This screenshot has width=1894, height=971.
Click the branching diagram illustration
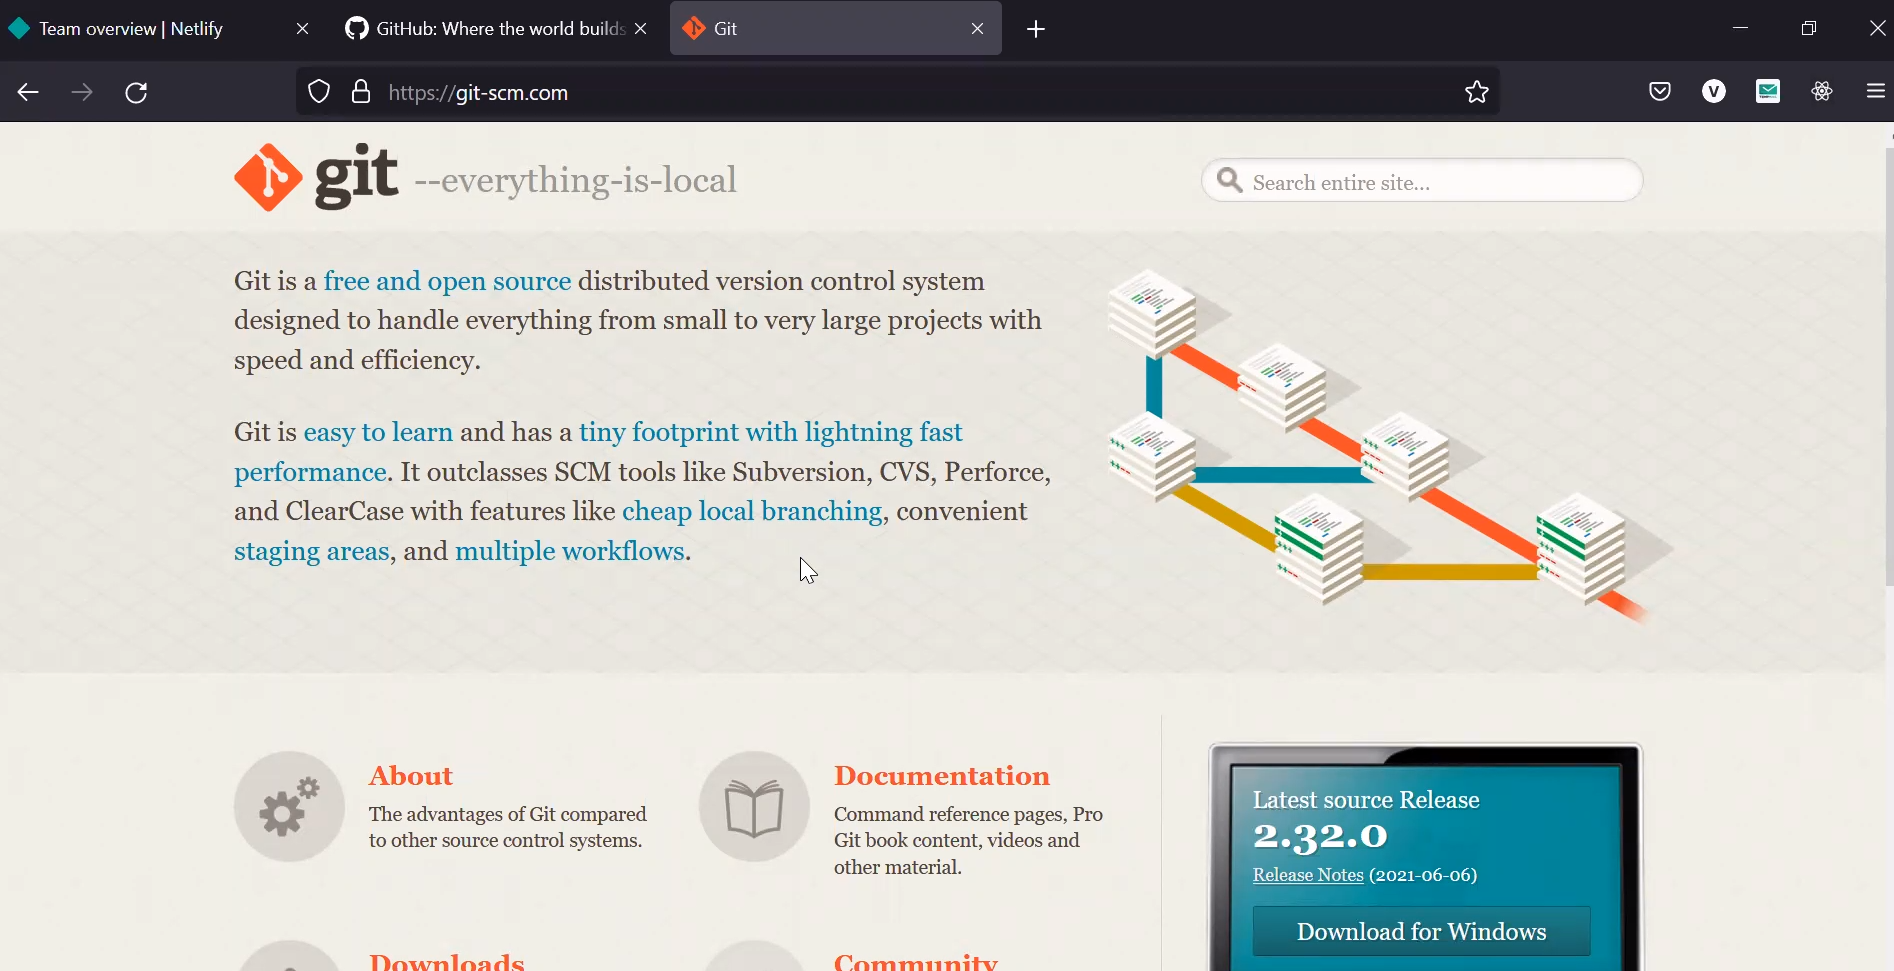point(1390,447)
